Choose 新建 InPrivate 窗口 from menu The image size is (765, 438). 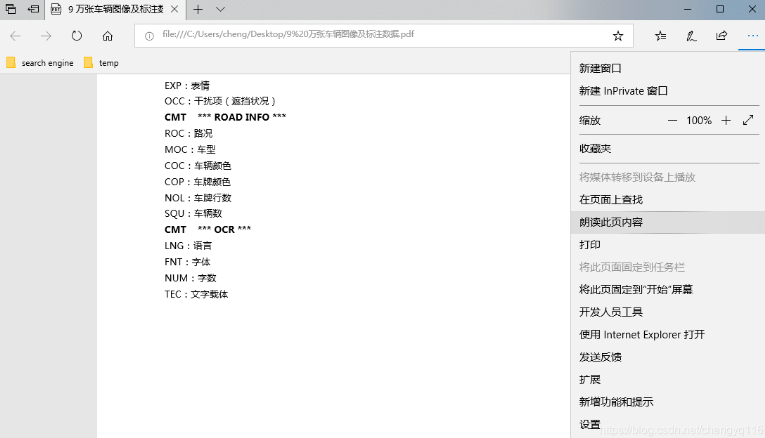(667, 91)
